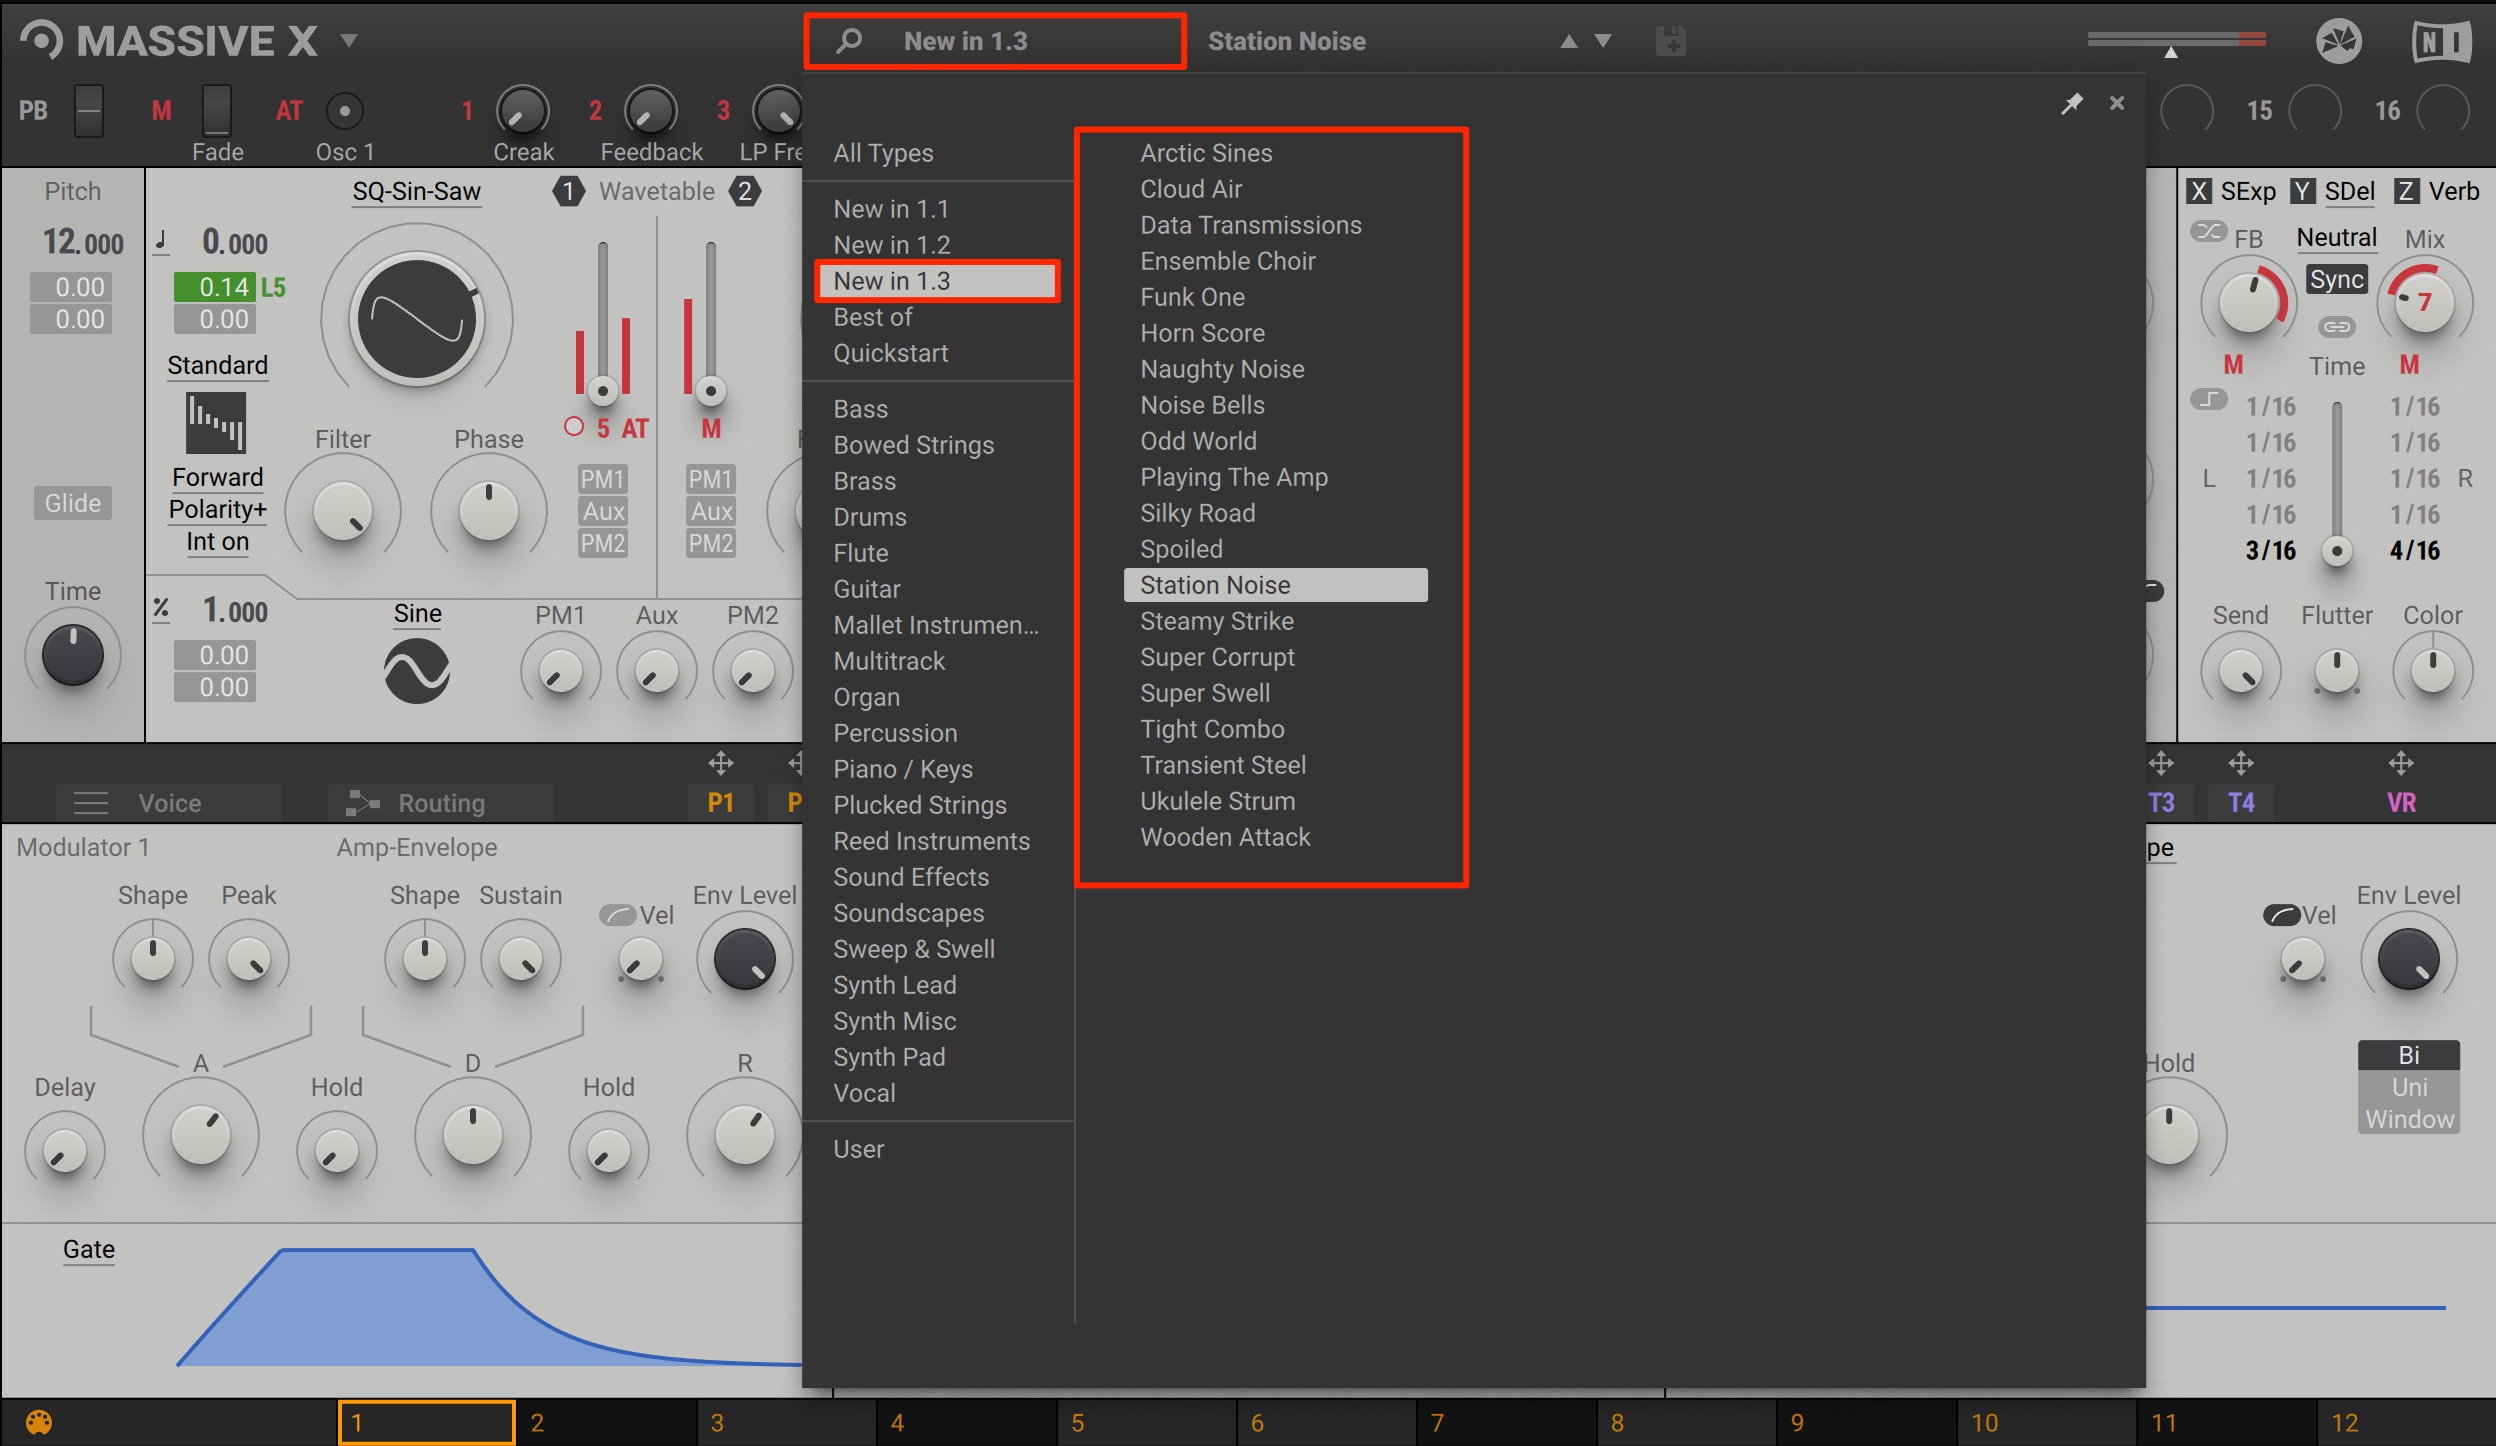Click the wavetable slider 2 handle

click(x=710, y=390)
